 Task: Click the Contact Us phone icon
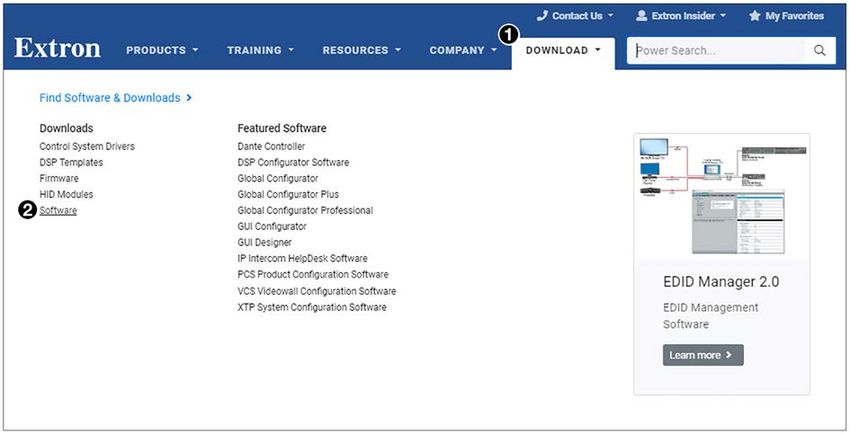542,16
